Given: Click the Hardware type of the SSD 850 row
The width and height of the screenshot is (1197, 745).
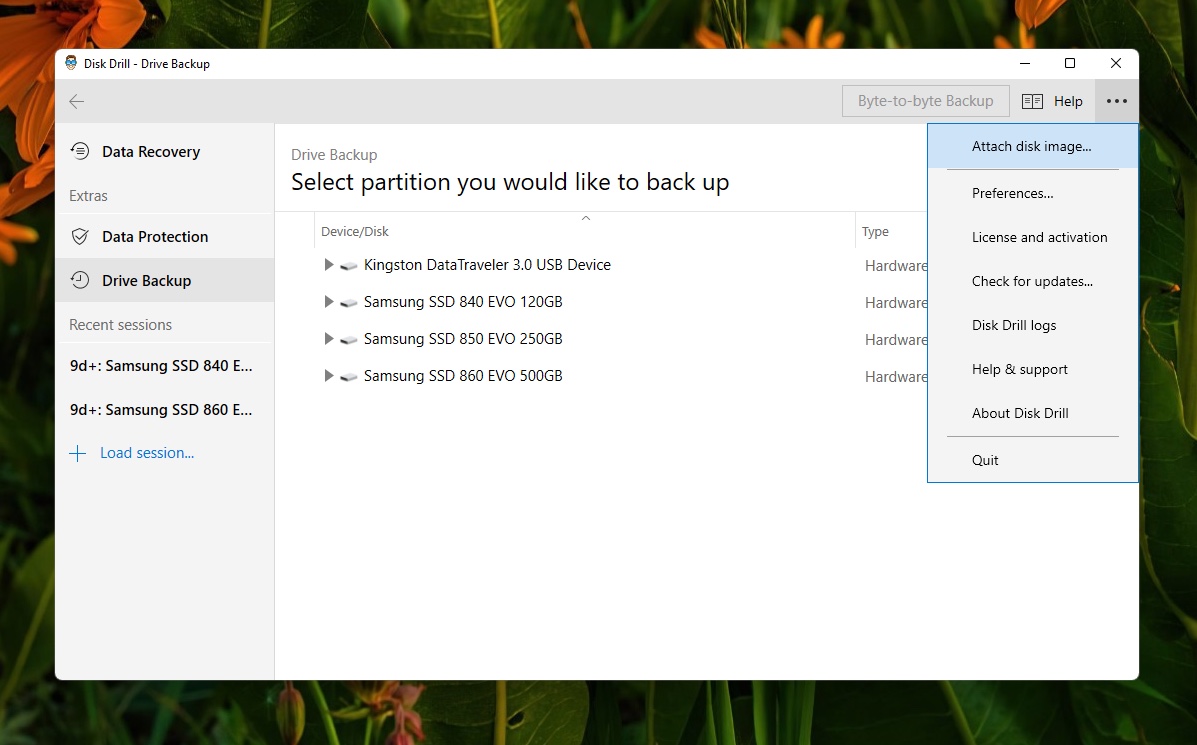Looking at the screenshot, I should (895, 340).
